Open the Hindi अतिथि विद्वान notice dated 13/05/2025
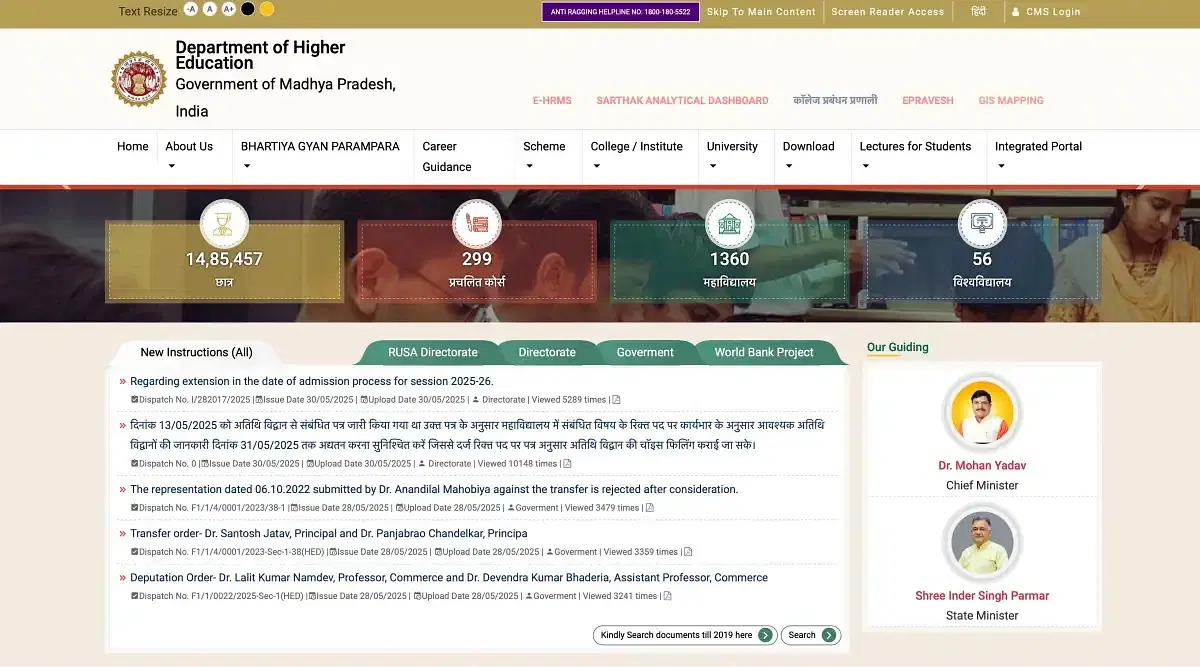Viewport: 1200px width, 667px height. tap(477, 435)
